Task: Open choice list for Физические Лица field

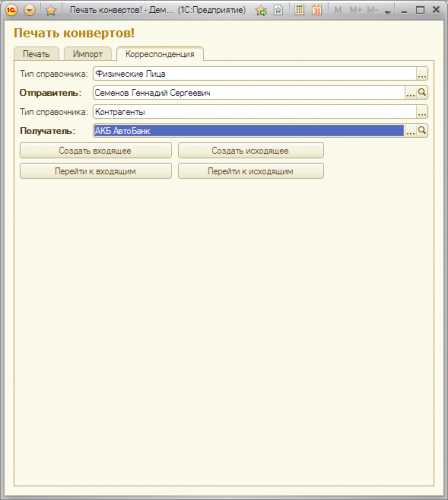Action: tap(422, 74)
